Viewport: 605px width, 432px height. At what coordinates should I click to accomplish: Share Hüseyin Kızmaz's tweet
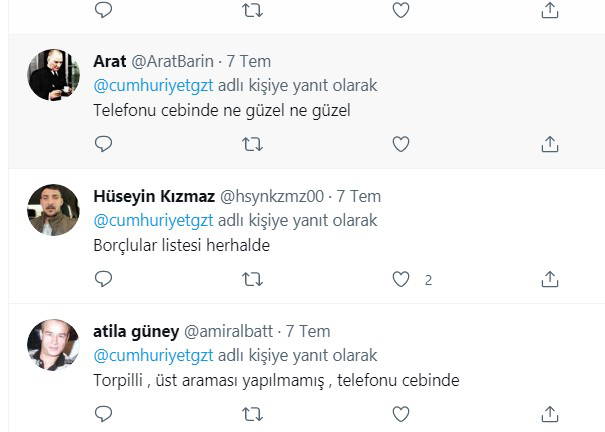click(549, 279)
